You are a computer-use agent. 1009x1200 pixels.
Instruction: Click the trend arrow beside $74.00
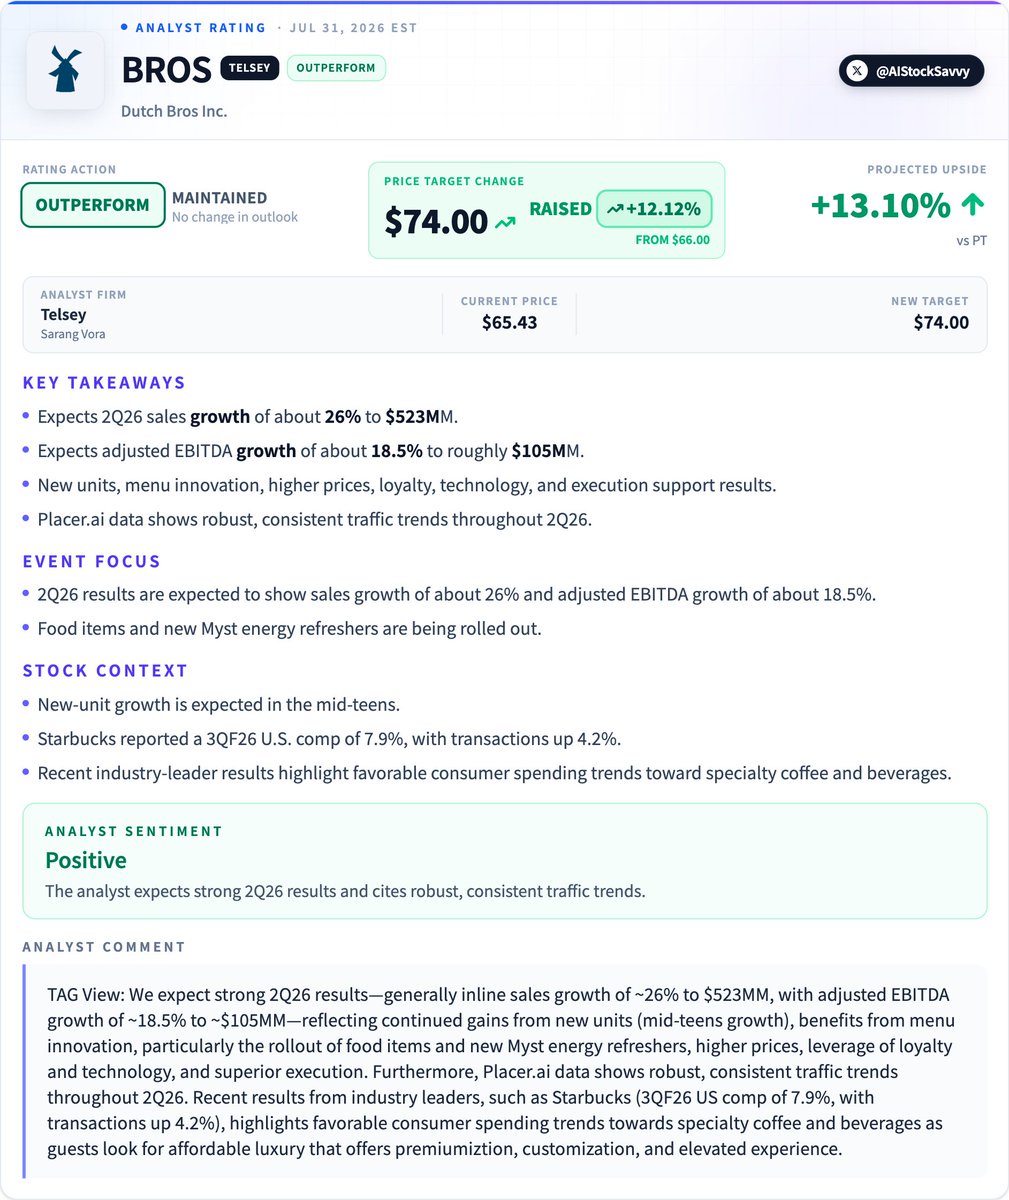click(505, 223)
